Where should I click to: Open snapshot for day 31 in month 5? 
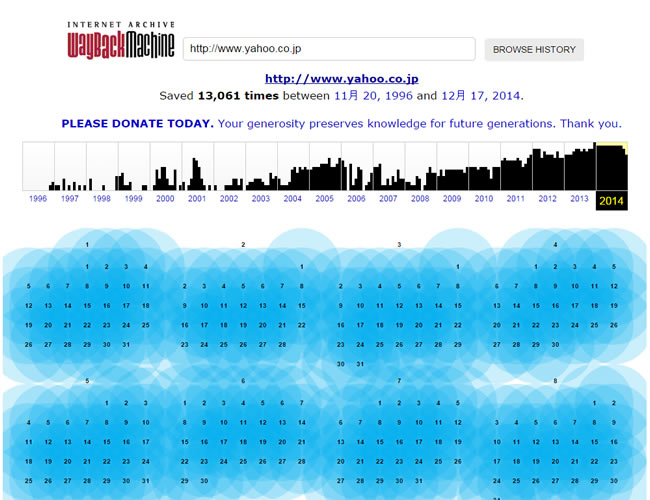(146, 481)
